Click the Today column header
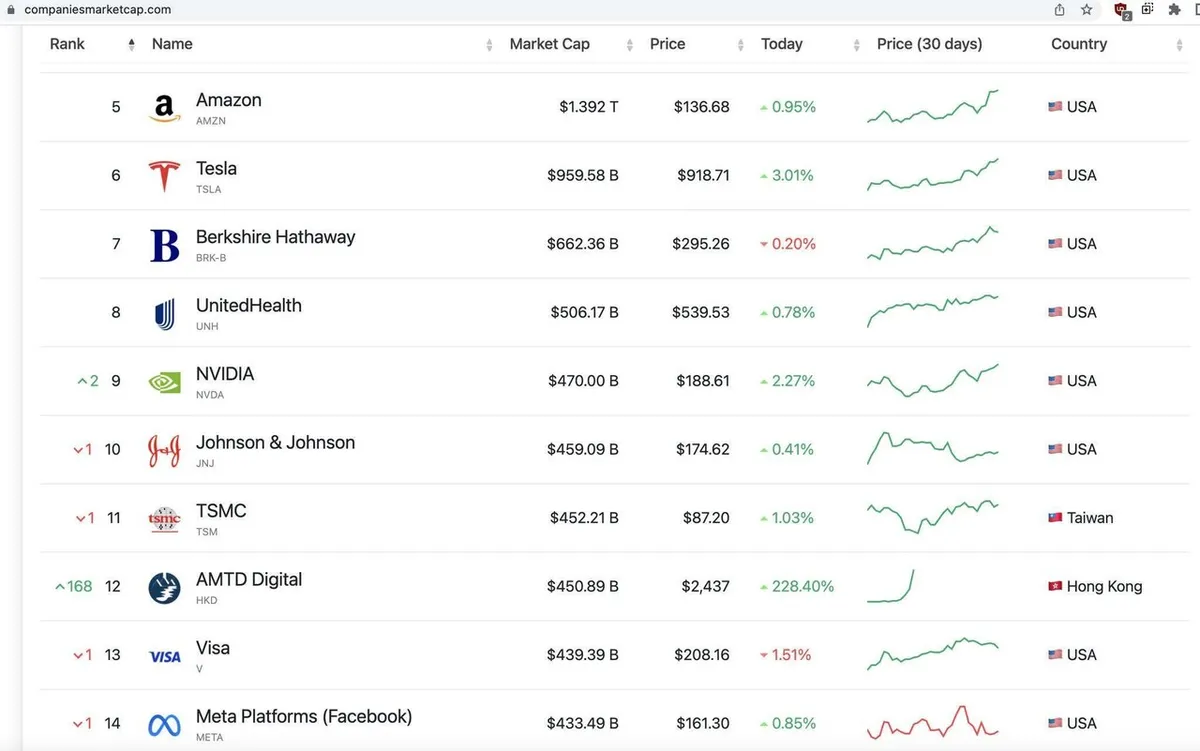Screen dimensions: 1200x751 coord(781,44)
